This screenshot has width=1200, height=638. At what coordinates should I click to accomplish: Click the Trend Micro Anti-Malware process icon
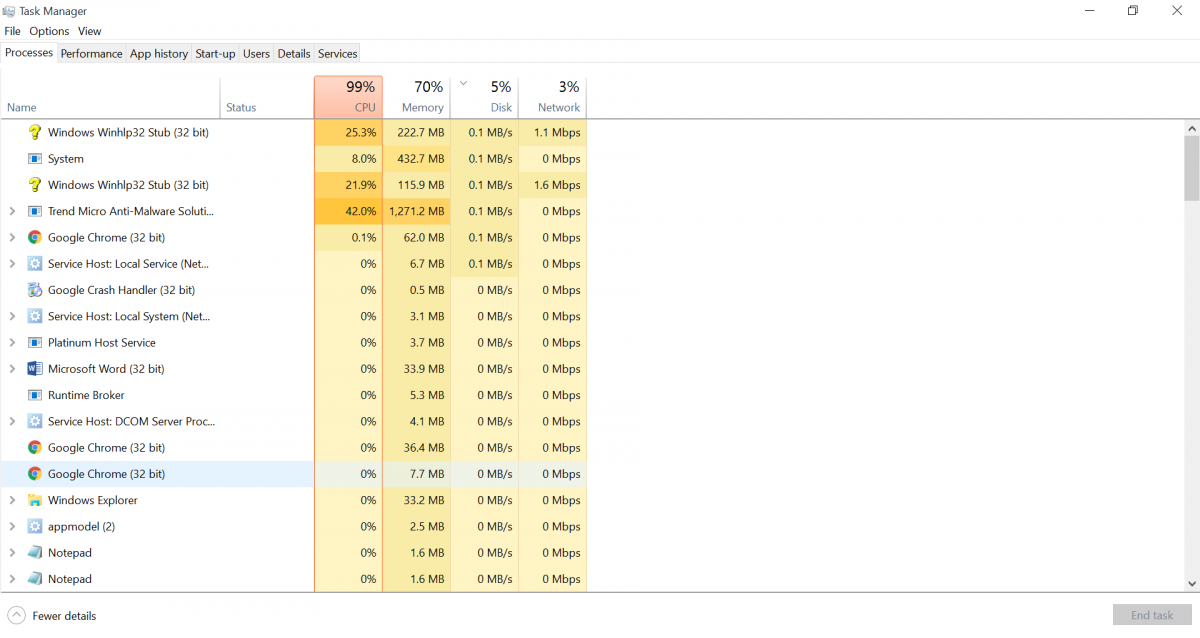coord(35,211)
